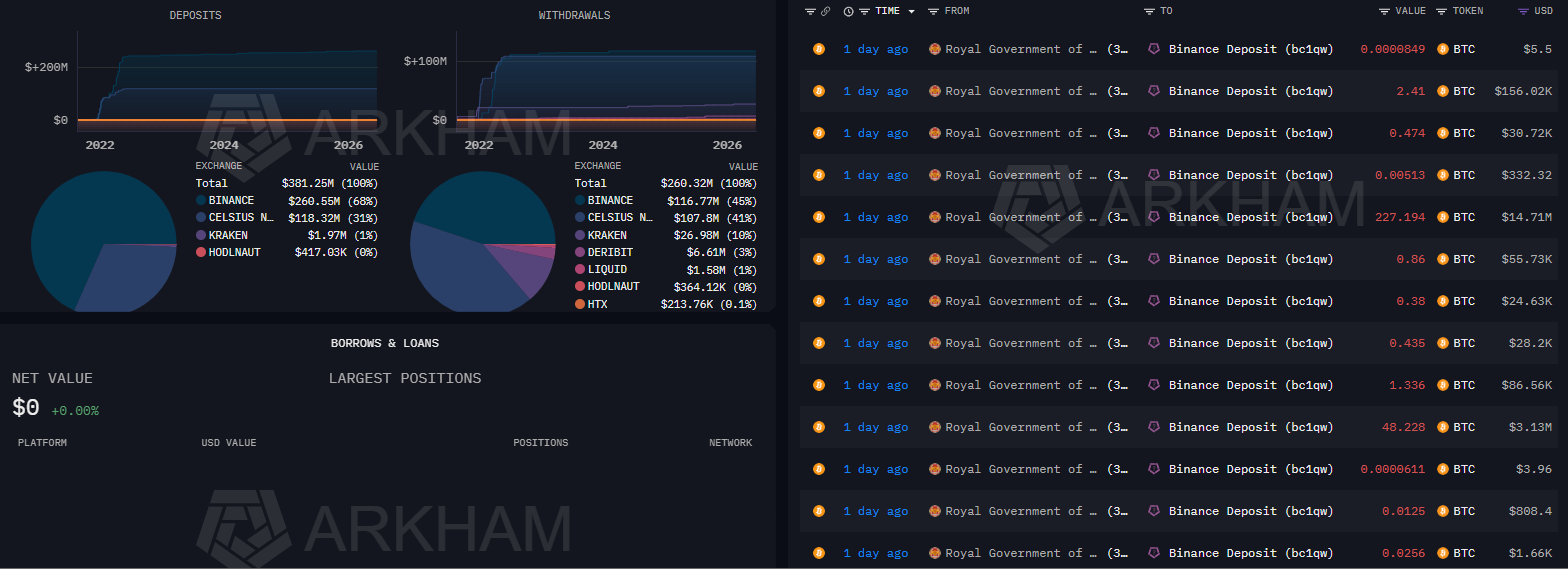Image resolution: width=1568 pixels, height=569 pixels.
Task: Click the $86.56K USD amount
Action: 1526,385
